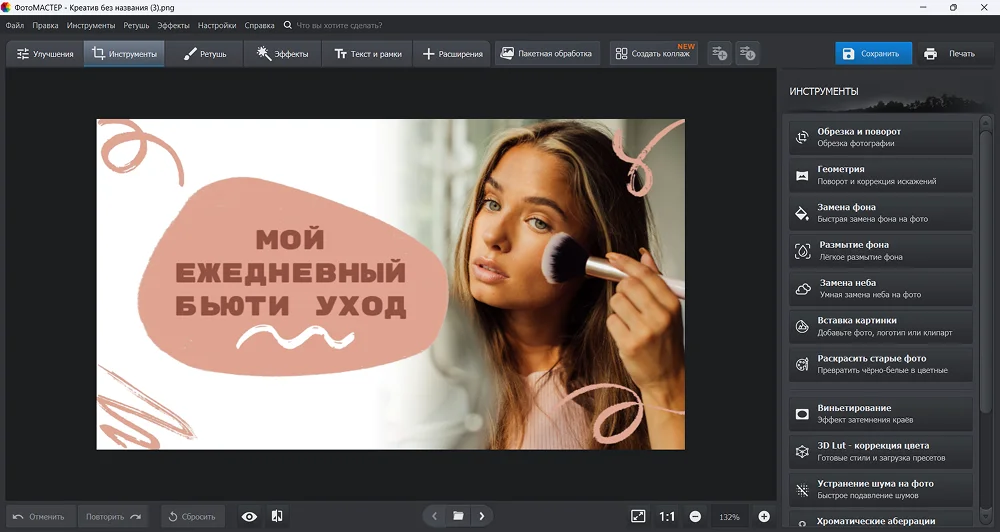
Task: Click the blue Сохранить button
Action: coord(873,54)
